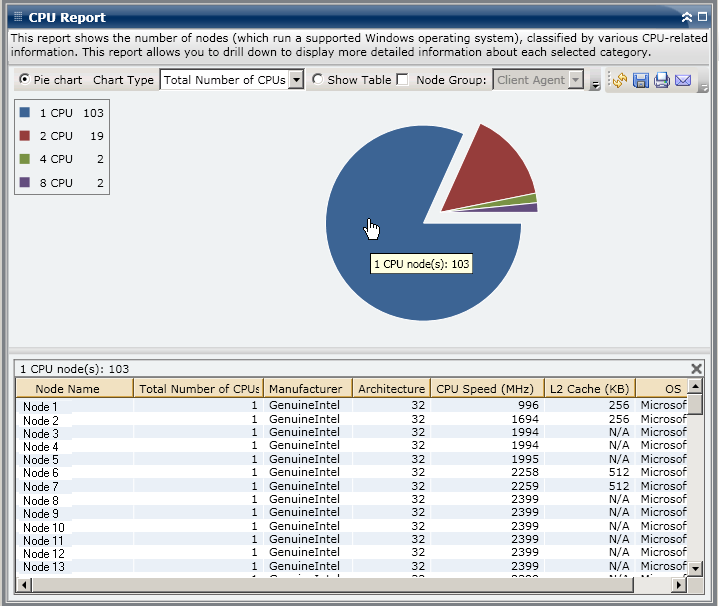Sort by the CPU Speed (MHz) column header
The width and height of the screenshot is (719, 606).
coord(487,388)
